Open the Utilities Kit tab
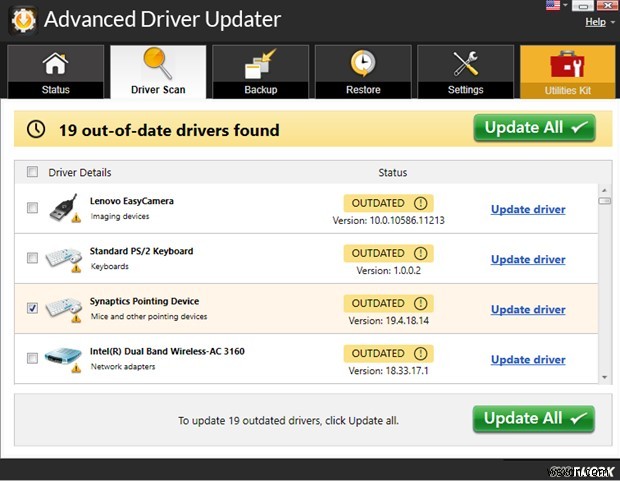620x482 pixels. [567, 72]
